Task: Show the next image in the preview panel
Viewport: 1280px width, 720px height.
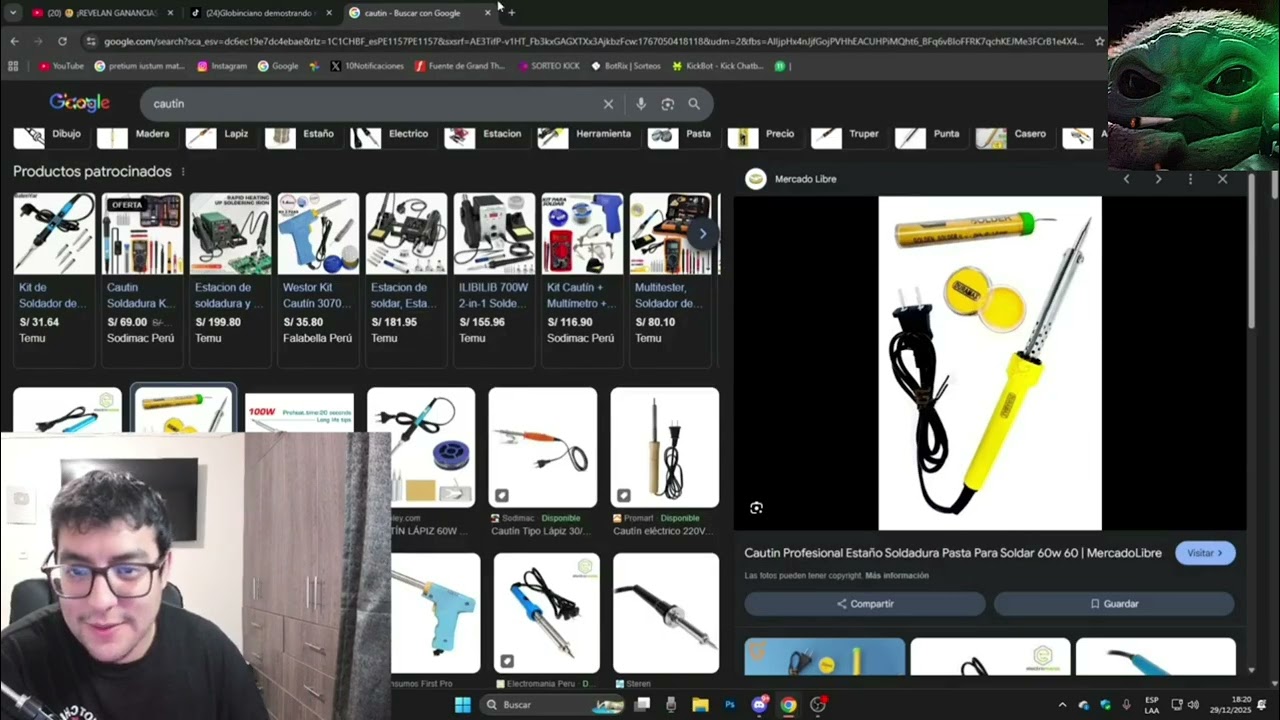Action: 1158,179
